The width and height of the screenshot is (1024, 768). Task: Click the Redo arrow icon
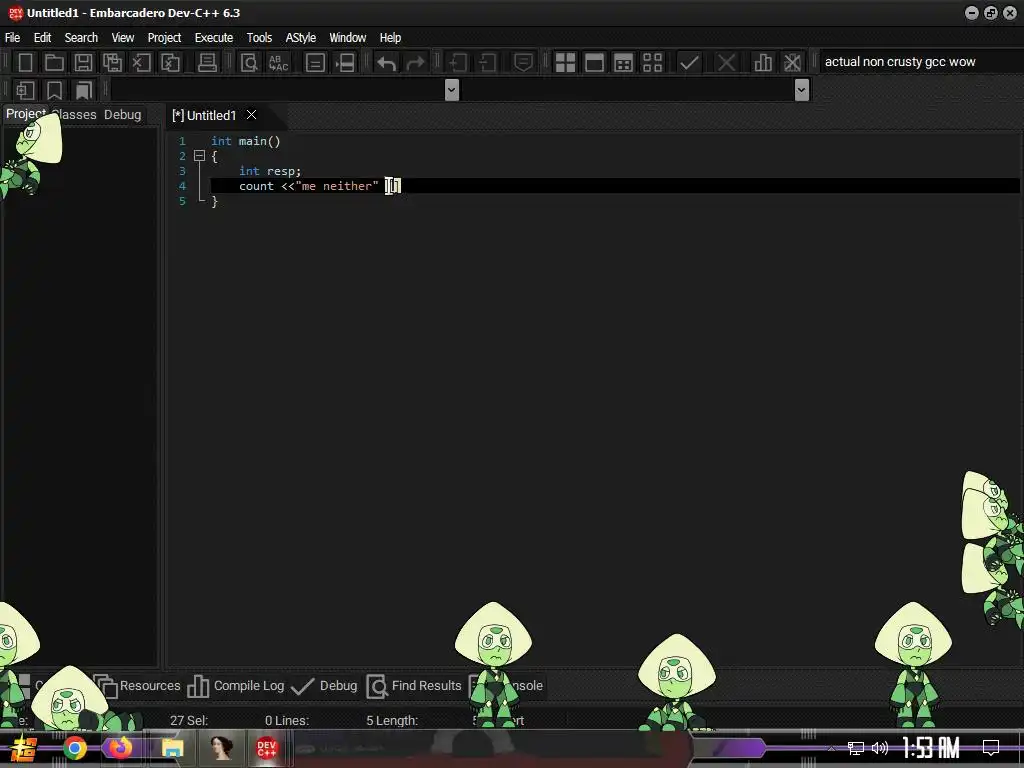tap(415, 63)
